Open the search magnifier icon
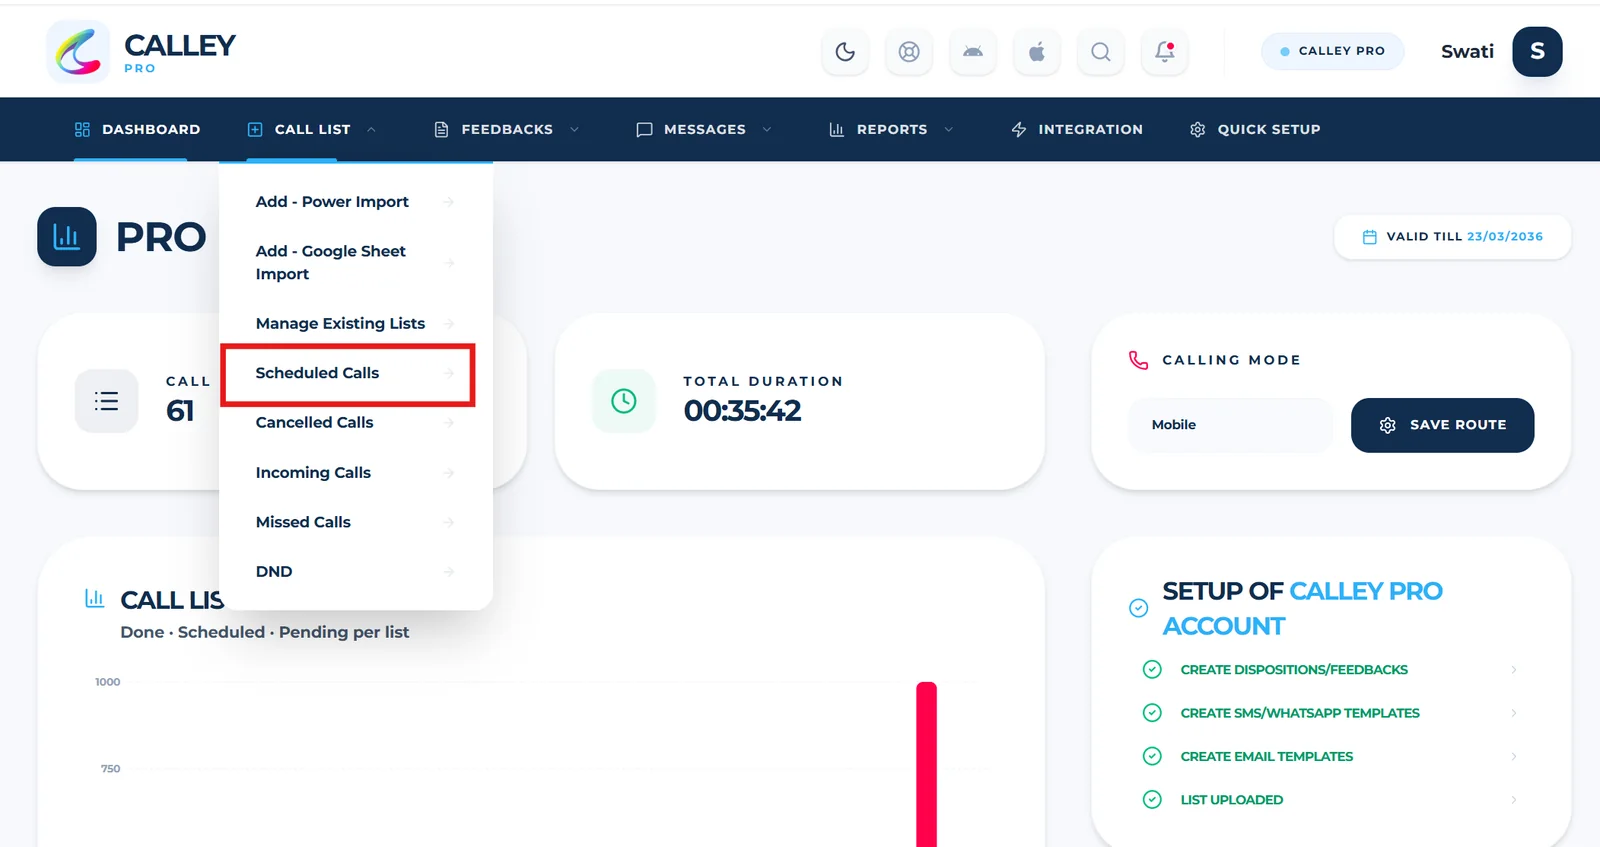 click(x=1101, y=52)
